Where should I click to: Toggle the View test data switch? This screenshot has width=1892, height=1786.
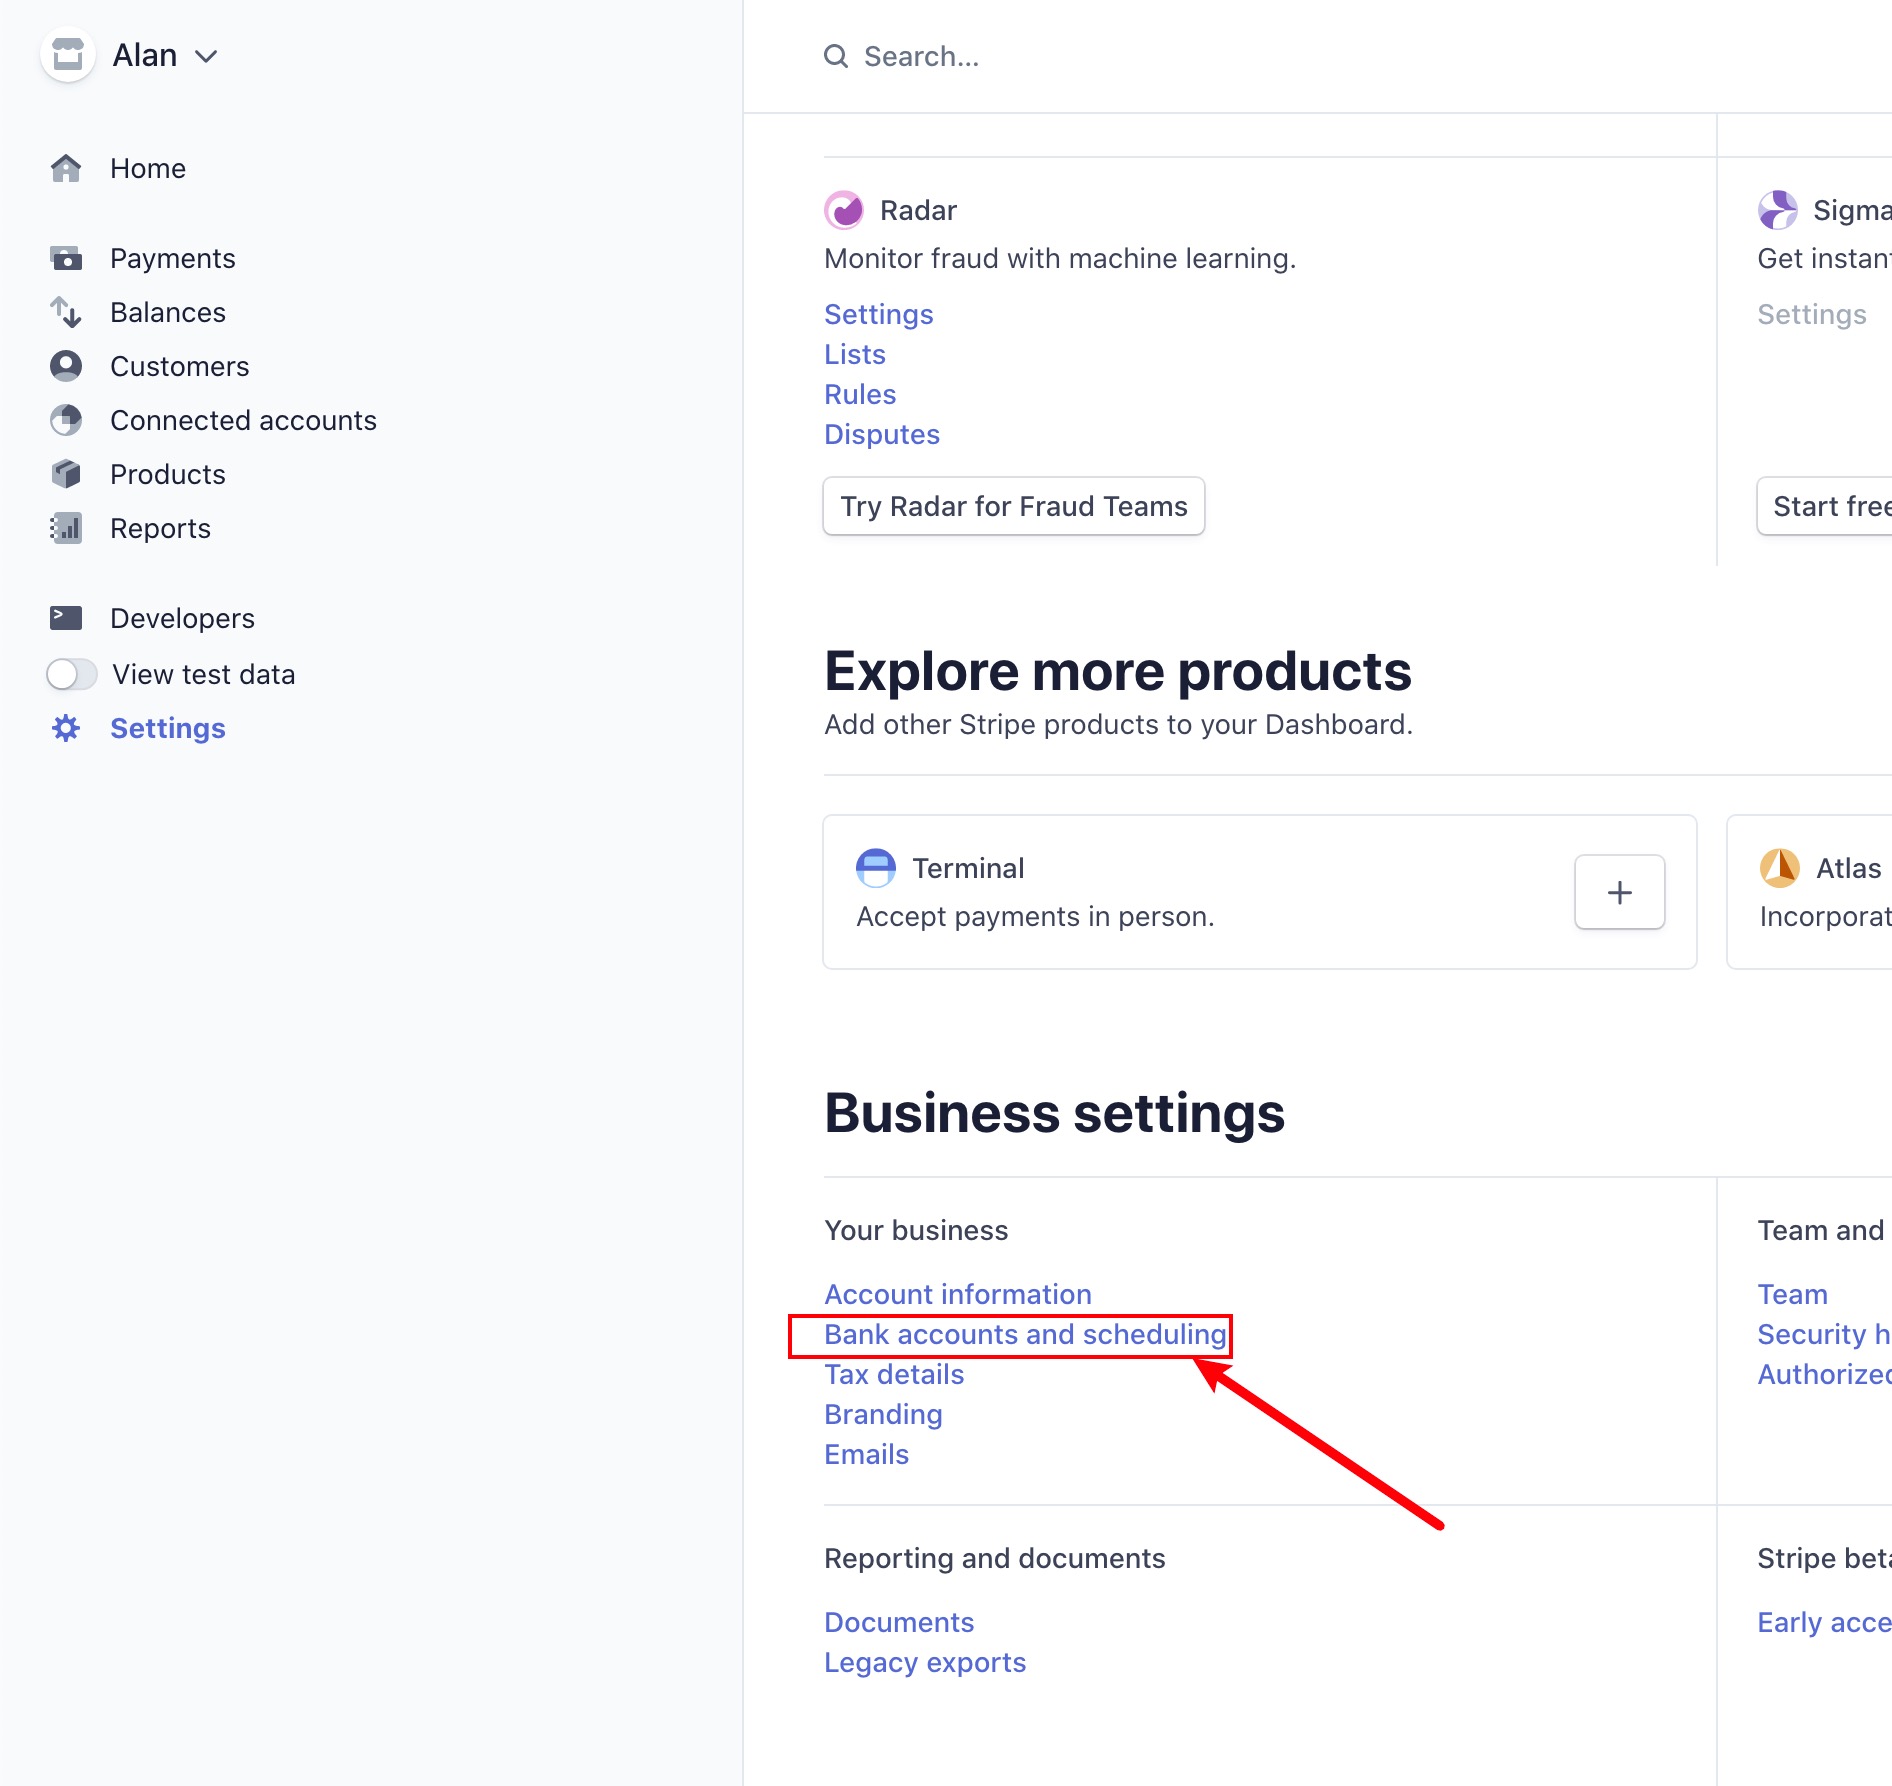tap(72, 674)
